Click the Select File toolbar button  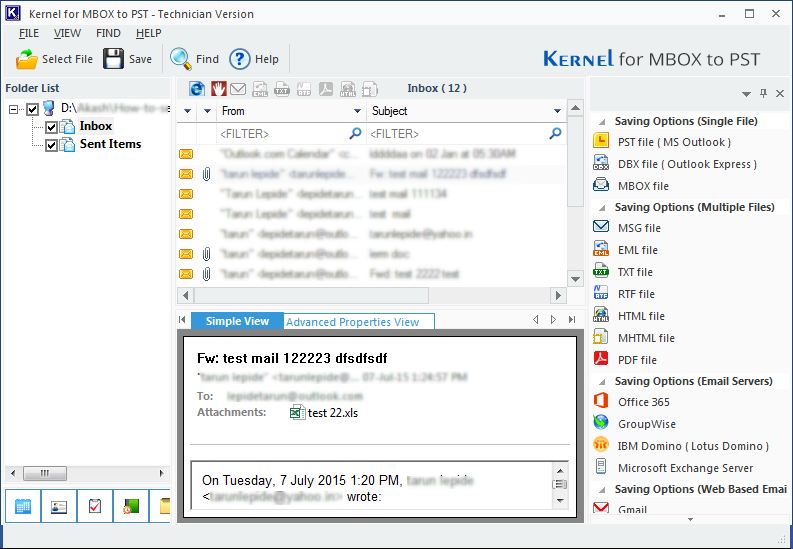tap(54, 59)
